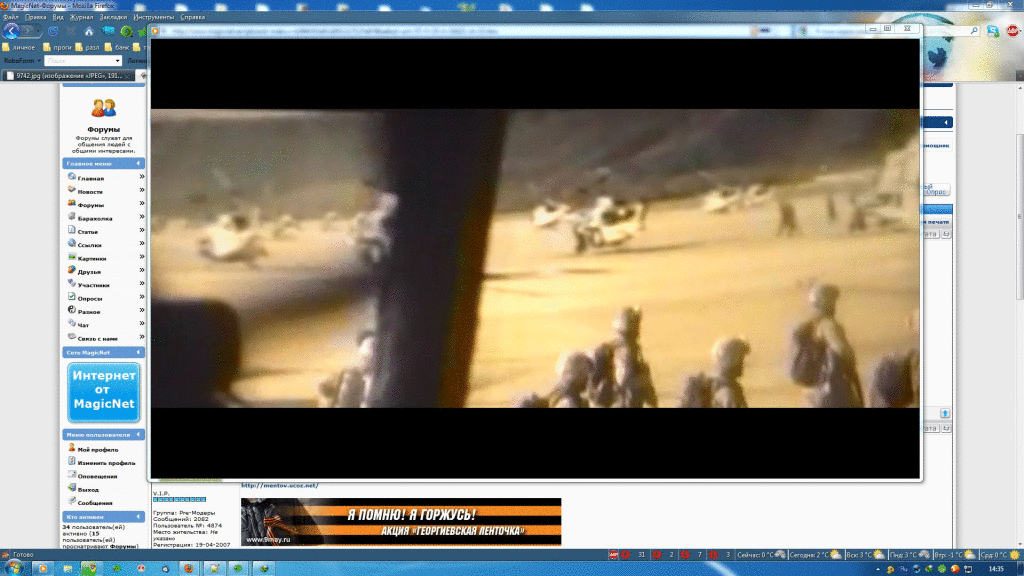The height and width of the screenshot is (576, 1024).
Task: Select the 9742.jpg browser tab
Action: click(69, 76)
